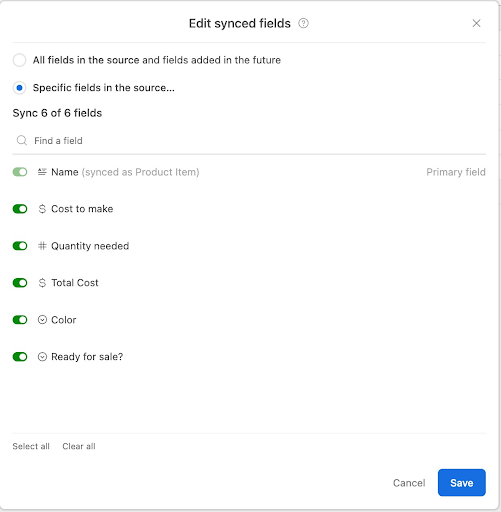This screenshot has height=512, width=501.
Task: Click the currency icon beside Cost to make
Action: (42, 209)
